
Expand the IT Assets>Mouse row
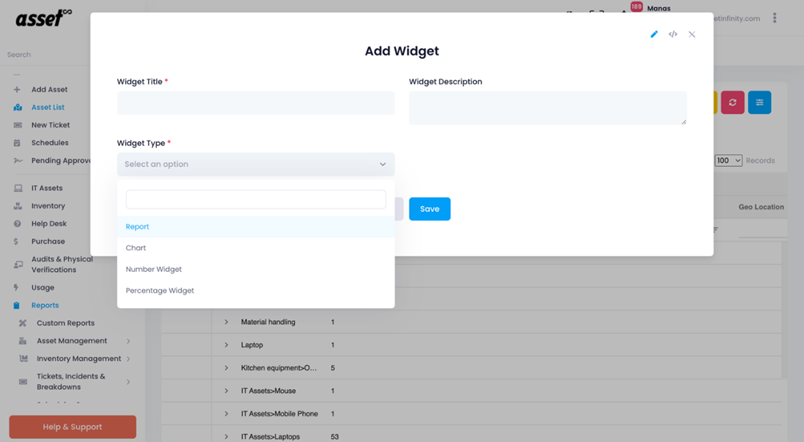click(226, 391)
